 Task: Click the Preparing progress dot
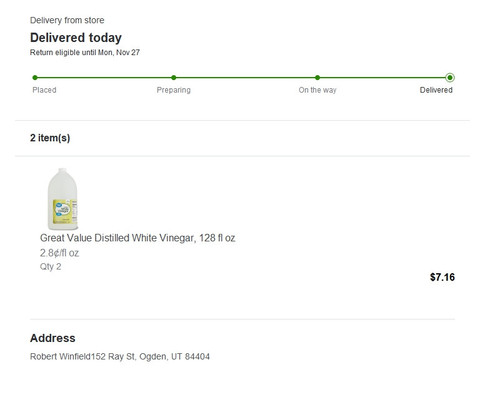pyautogui.click(x=174, y=78)
